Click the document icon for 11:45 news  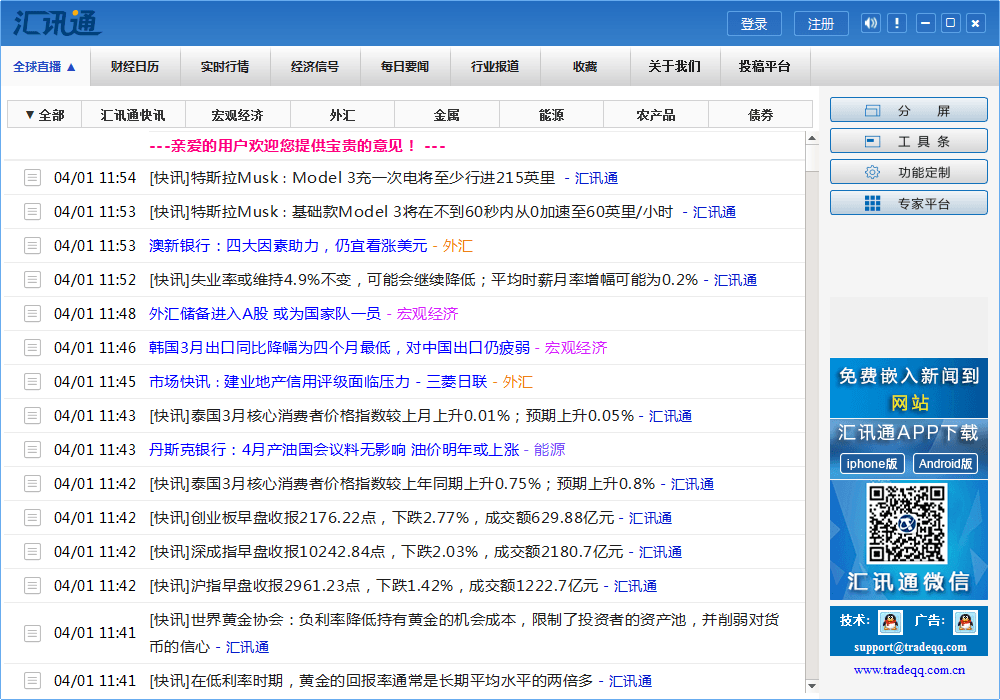(x=33, y=381)
